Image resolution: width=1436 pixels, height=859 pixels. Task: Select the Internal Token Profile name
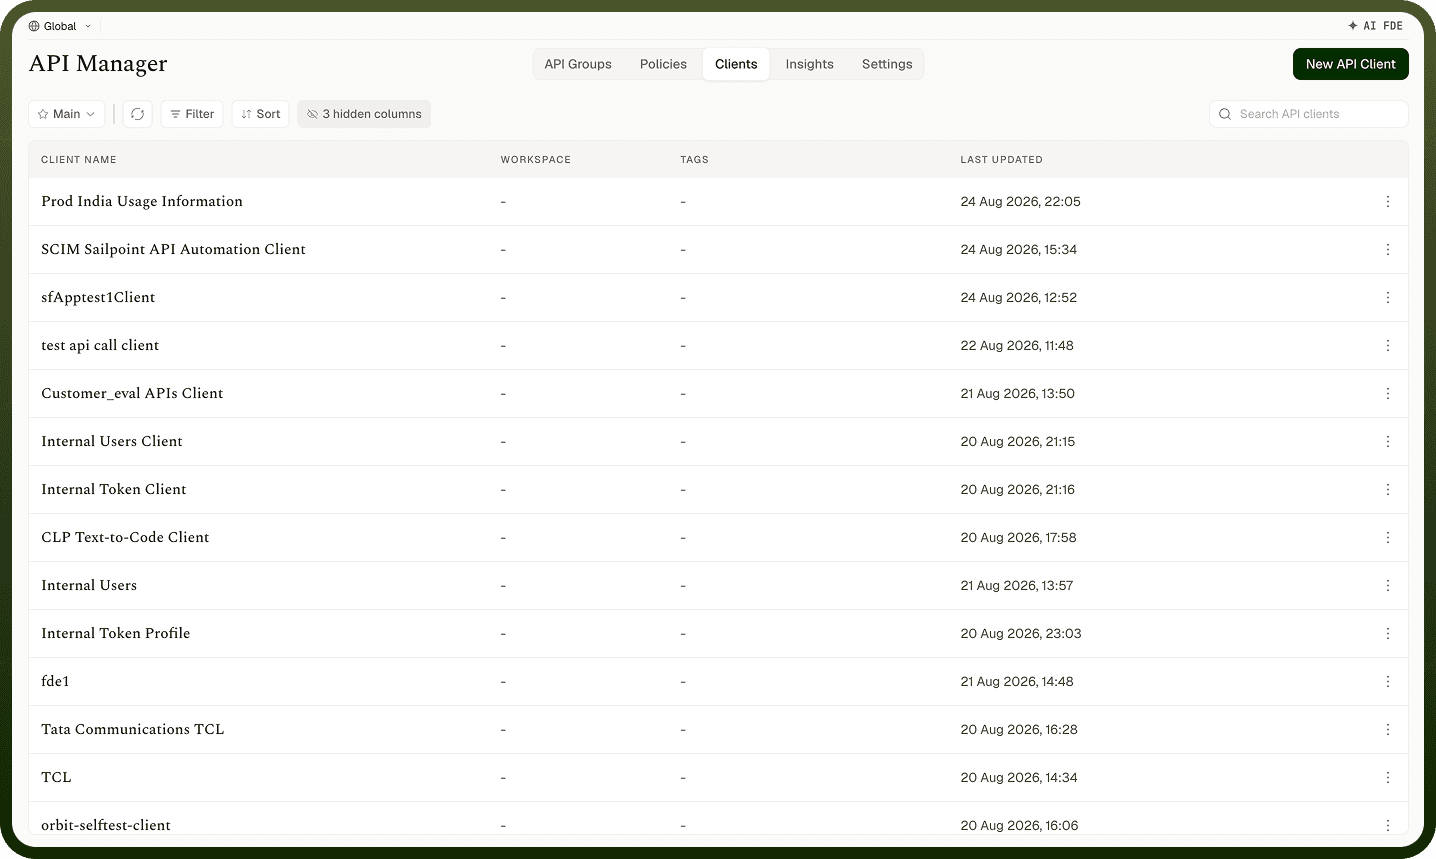[x=116, y=633]
